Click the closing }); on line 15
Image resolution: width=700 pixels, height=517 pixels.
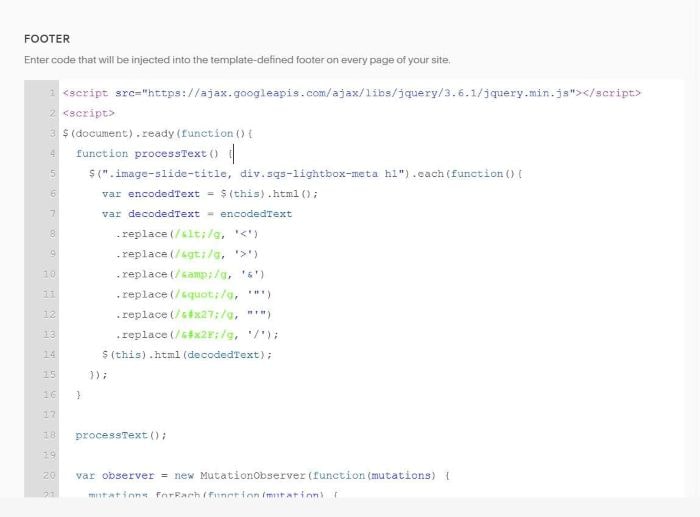(98, 374)
